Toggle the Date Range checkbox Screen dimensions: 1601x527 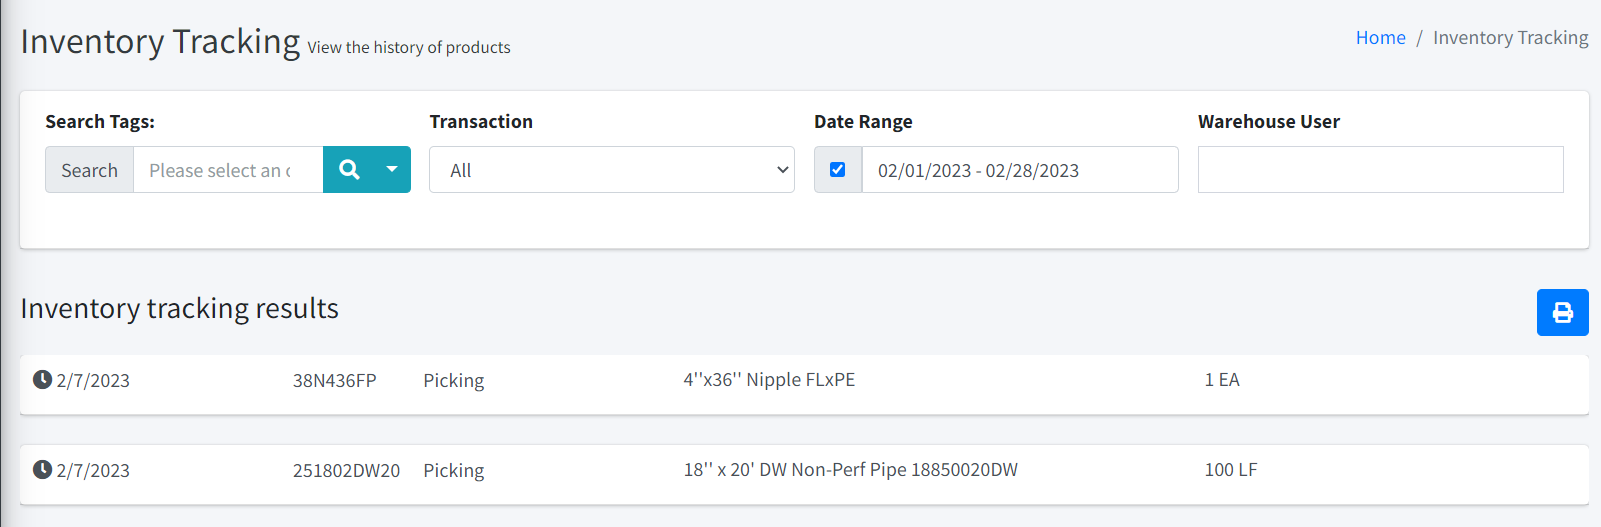click(x=838, y=170)
